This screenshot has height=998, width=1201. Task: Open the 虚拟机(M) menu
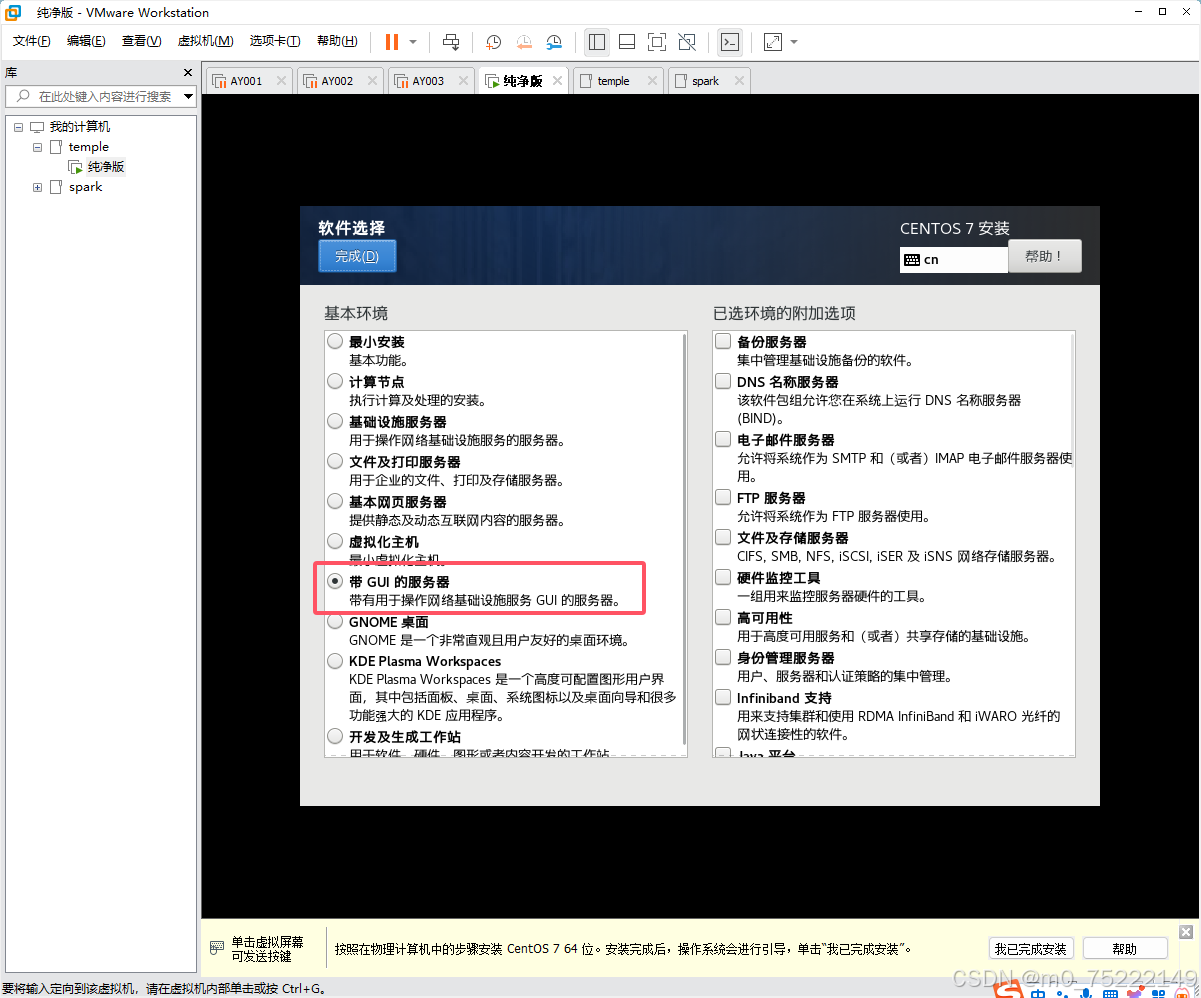coord(205,41)
